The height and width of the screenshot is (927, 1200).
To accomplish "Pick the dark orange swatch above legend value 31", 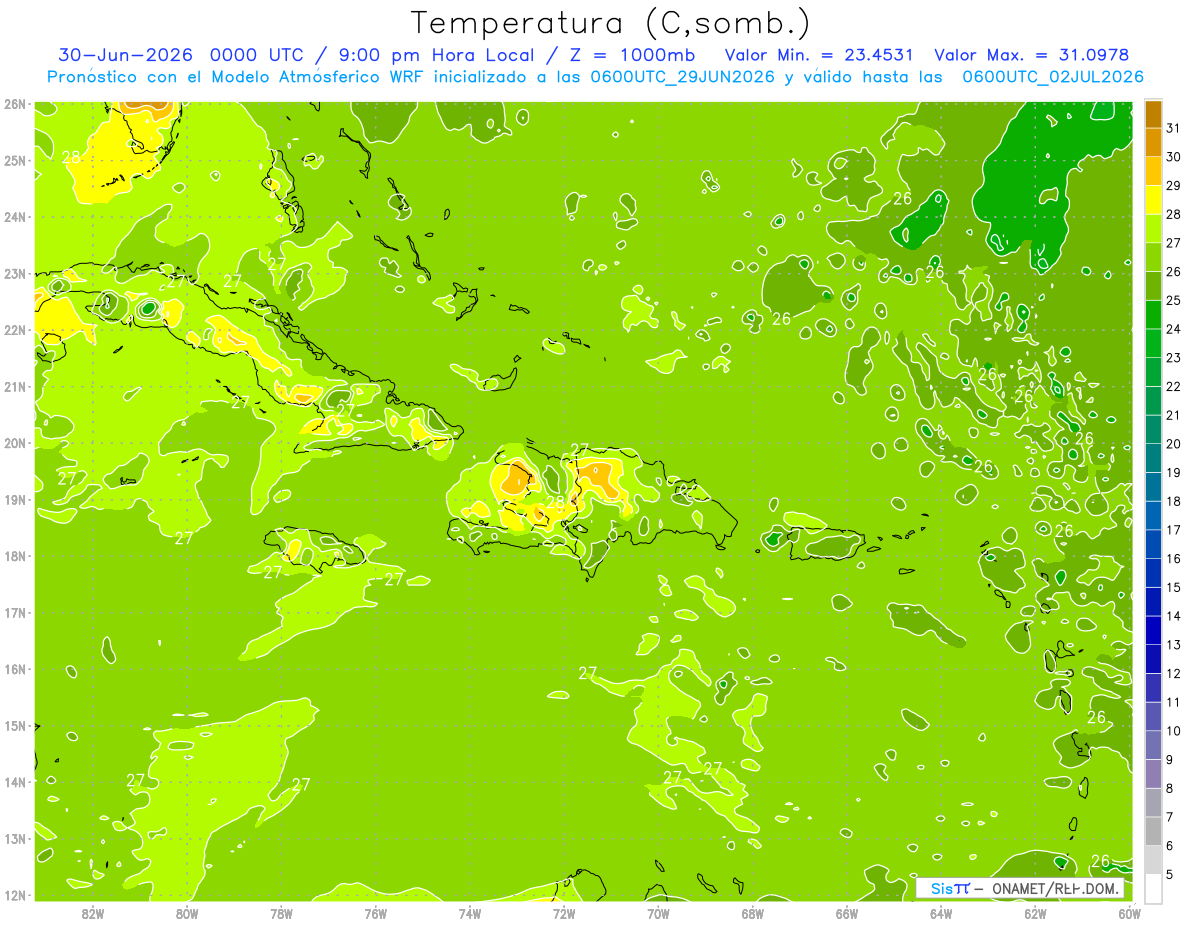I will tap(1153, 113).
